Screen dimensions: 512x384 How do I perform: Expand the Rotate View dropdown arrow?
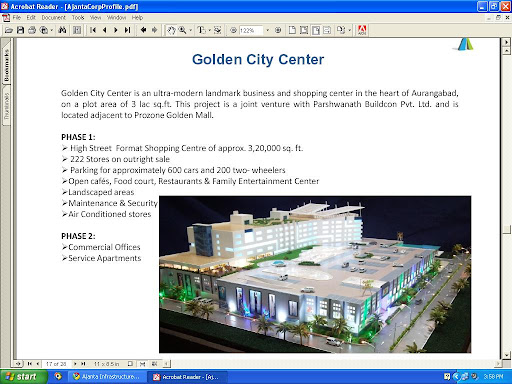pyautogui.click(x=349, y=30)
